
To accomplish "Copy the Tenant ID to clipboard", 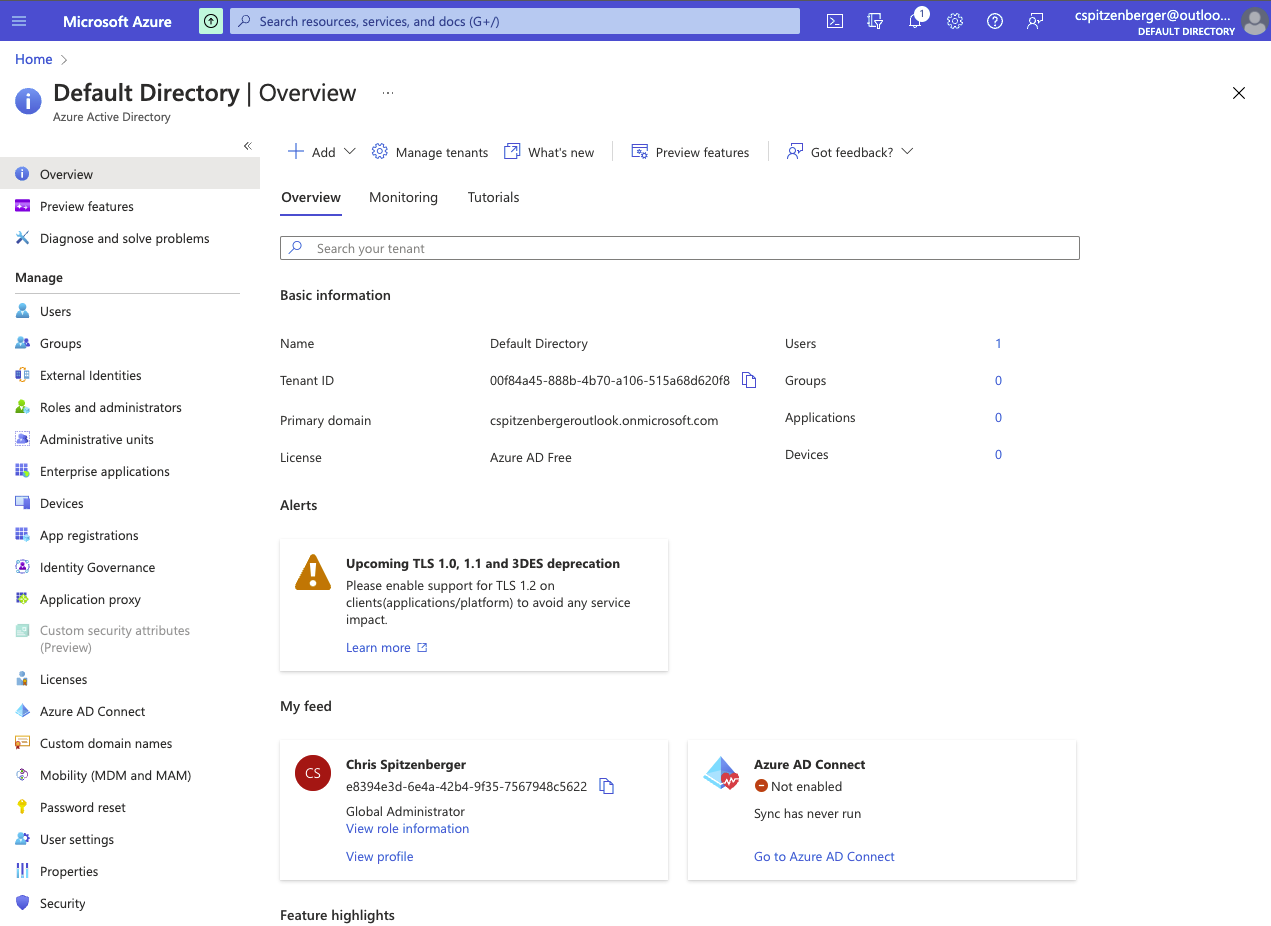I will coord(748,380).
